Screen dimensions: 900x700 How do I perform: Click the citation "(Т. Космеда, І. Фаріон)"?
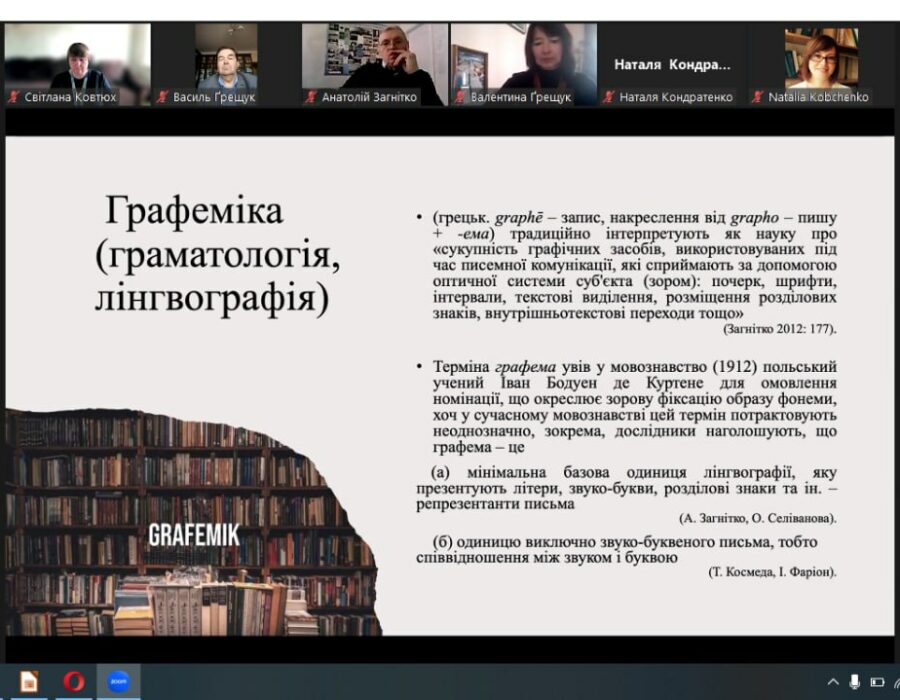click(x=772, y=572)
